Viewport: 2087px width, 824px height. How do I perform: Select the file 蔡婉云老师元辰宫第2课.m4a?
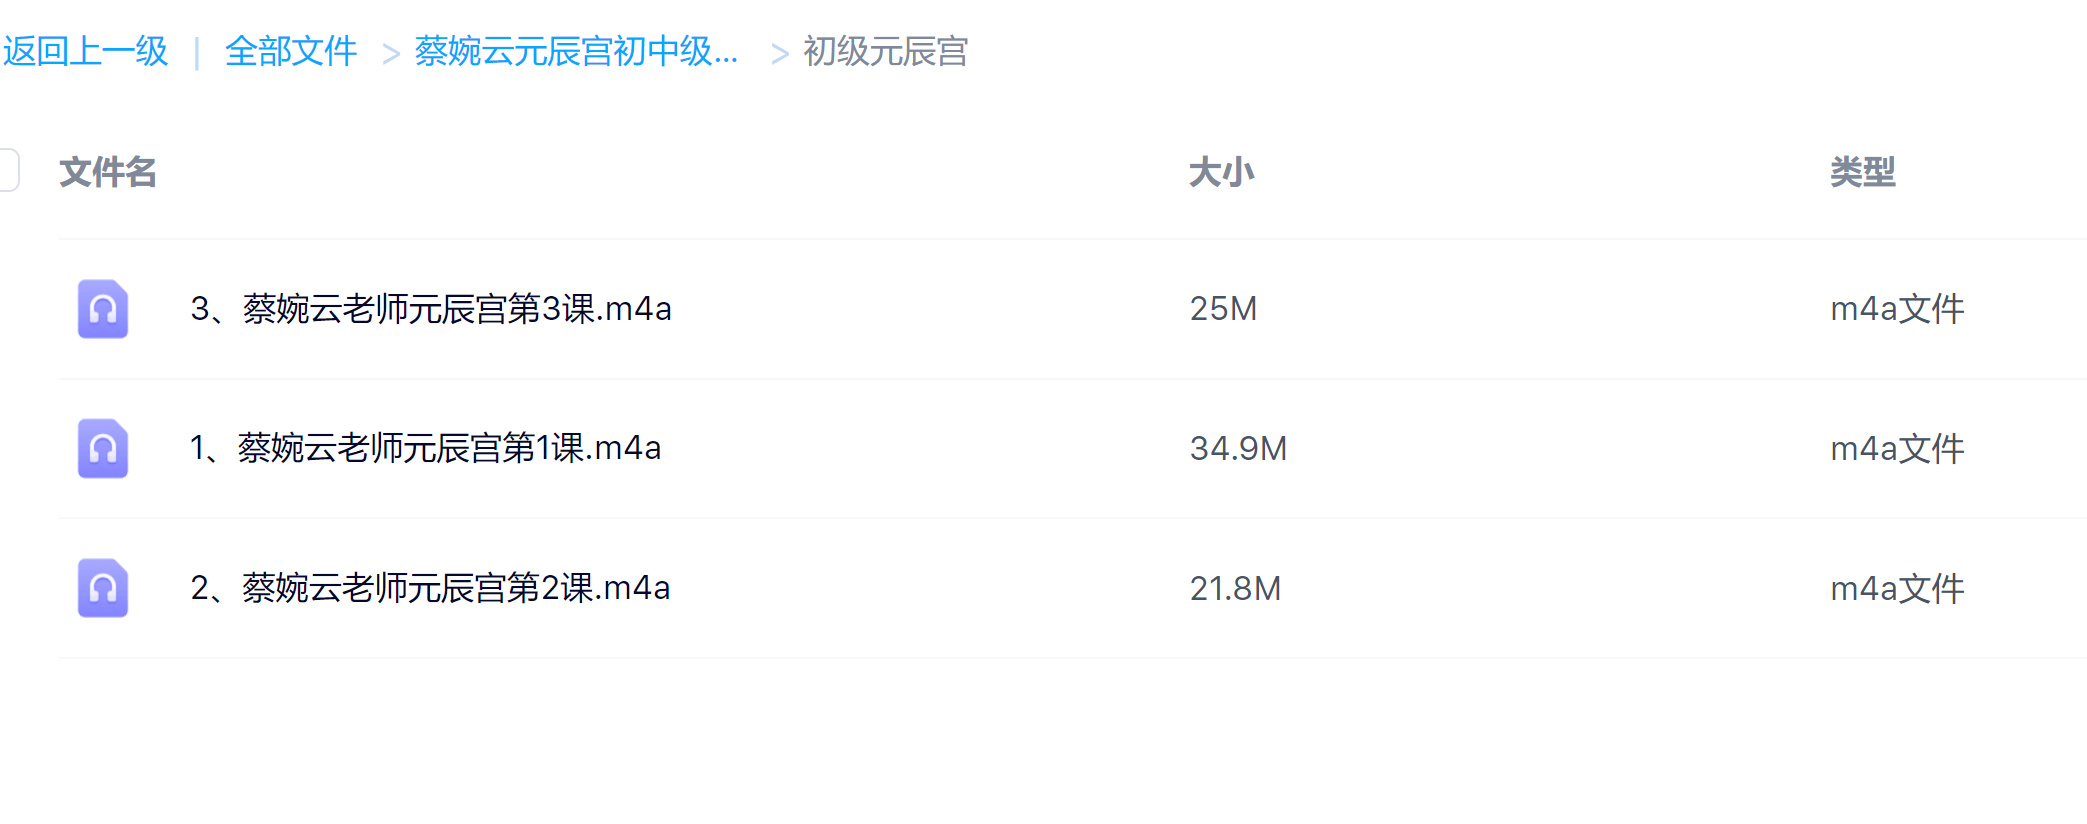point(432,588)
